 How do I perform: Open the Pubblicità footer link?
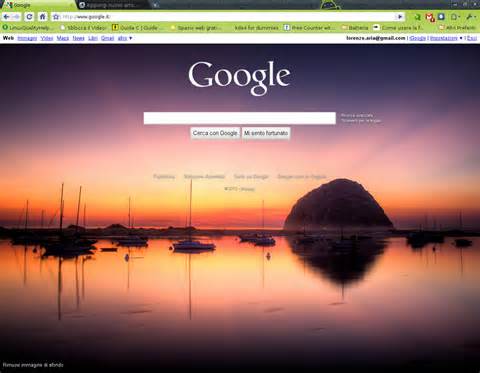[164, 177]
